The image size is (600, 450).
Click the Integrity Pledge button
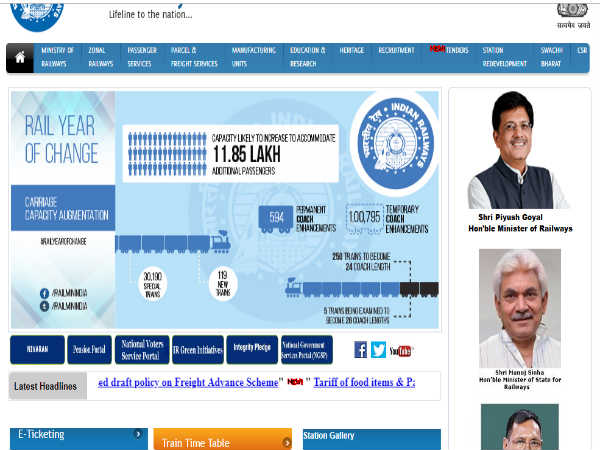(x=252, y=349)
